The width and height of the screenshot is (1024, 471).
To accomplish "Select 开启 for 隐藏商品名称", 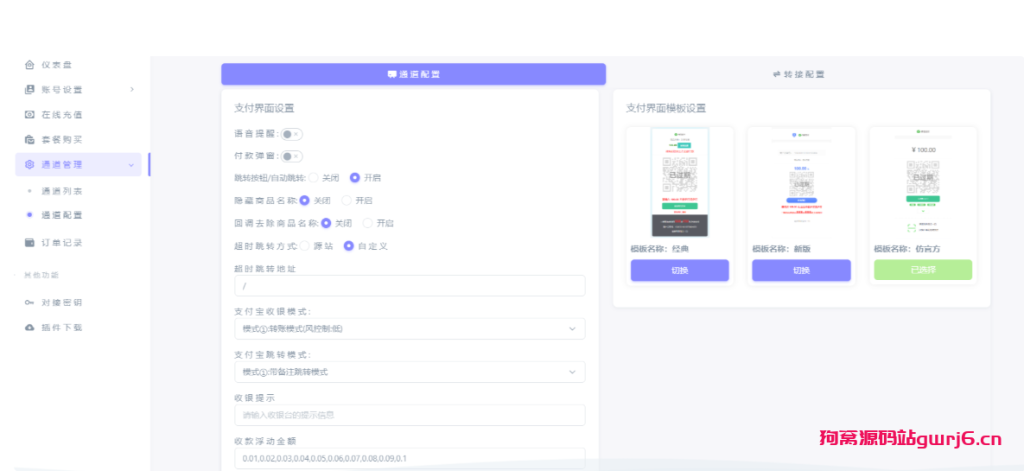I will pyautogui.click(x=347, y=200).
